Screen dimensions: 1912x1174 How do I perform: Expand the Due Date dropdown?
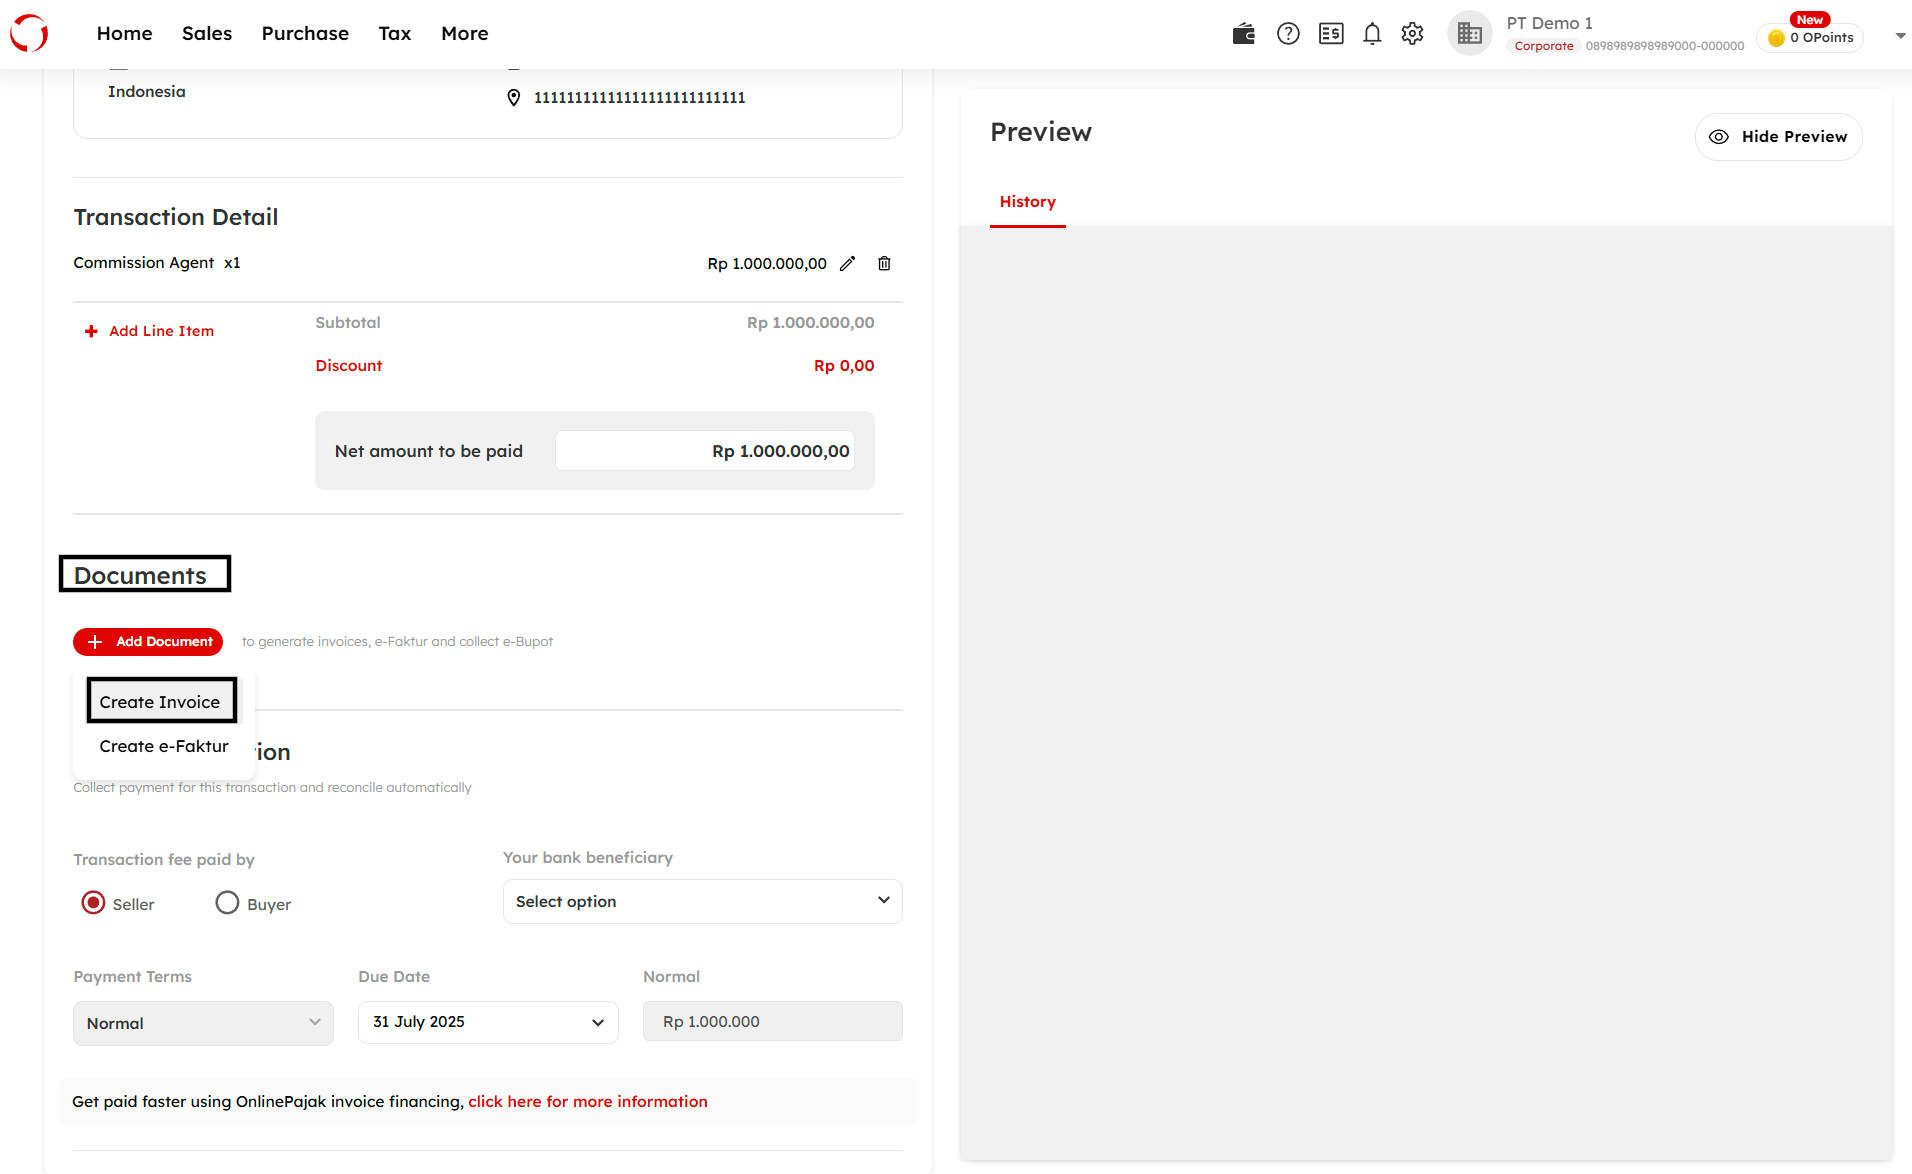488,1022
